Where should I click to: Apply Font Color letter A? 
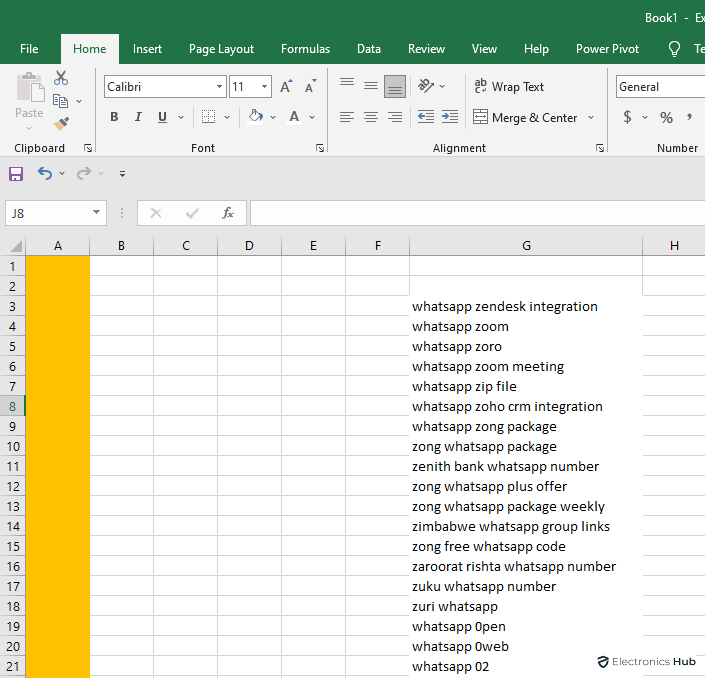tap(294, 117)
